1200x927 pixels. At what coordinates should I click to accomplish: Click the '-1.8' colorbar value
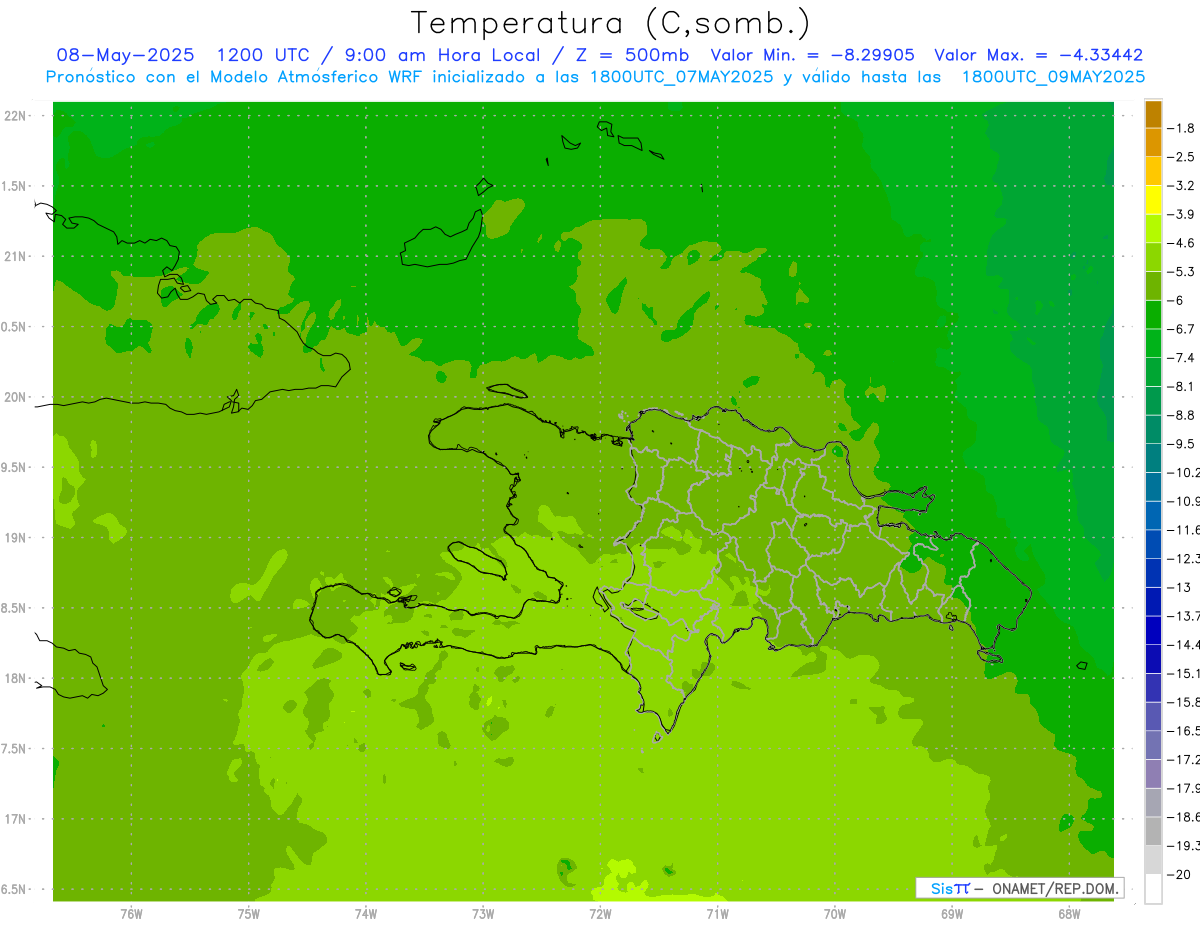pyautogui.click(x=1181, y=128)
